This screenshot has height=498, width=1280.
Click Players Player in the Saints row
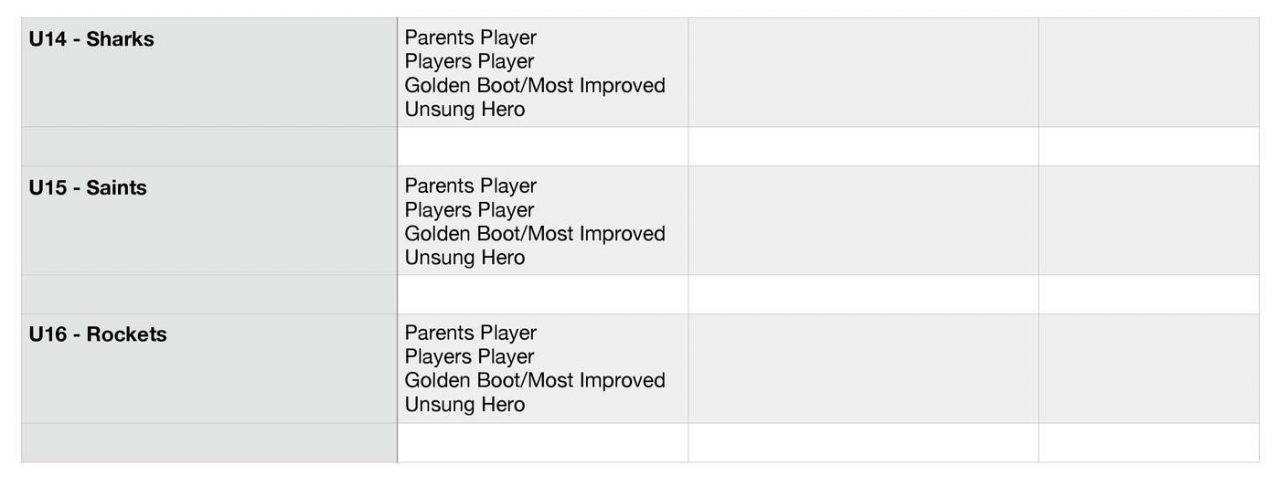pos(469,210)
